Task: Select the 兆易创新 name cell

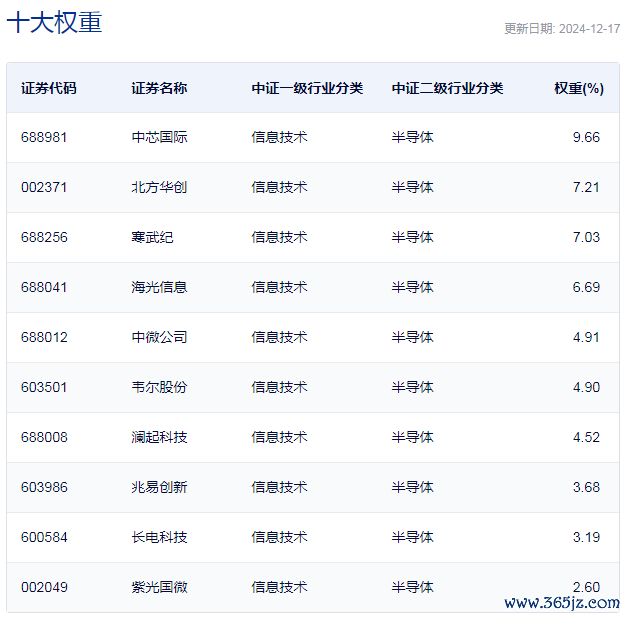Action: [159, 487]
